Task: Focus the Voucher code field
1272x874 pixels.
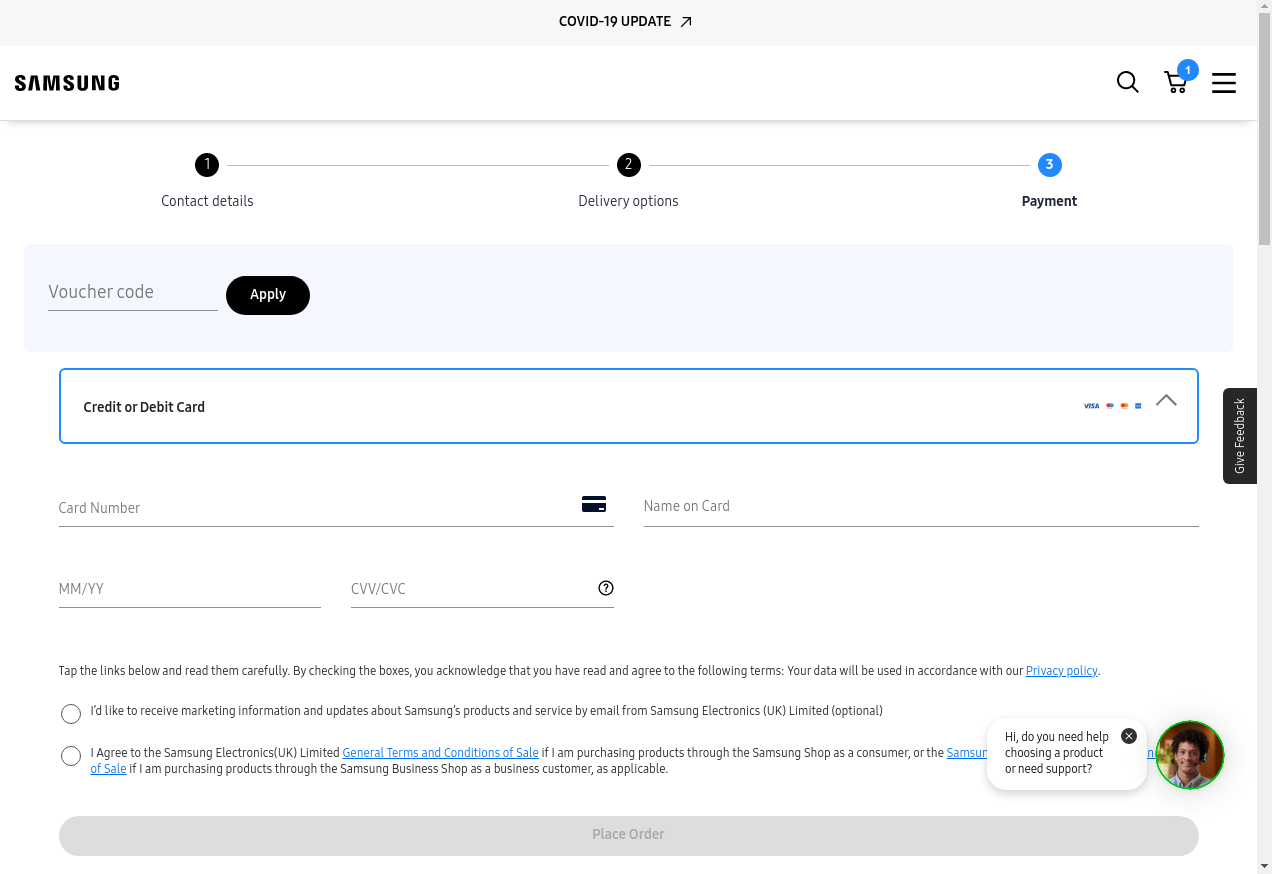Action: pyautogui.click(x=132, y=292)
